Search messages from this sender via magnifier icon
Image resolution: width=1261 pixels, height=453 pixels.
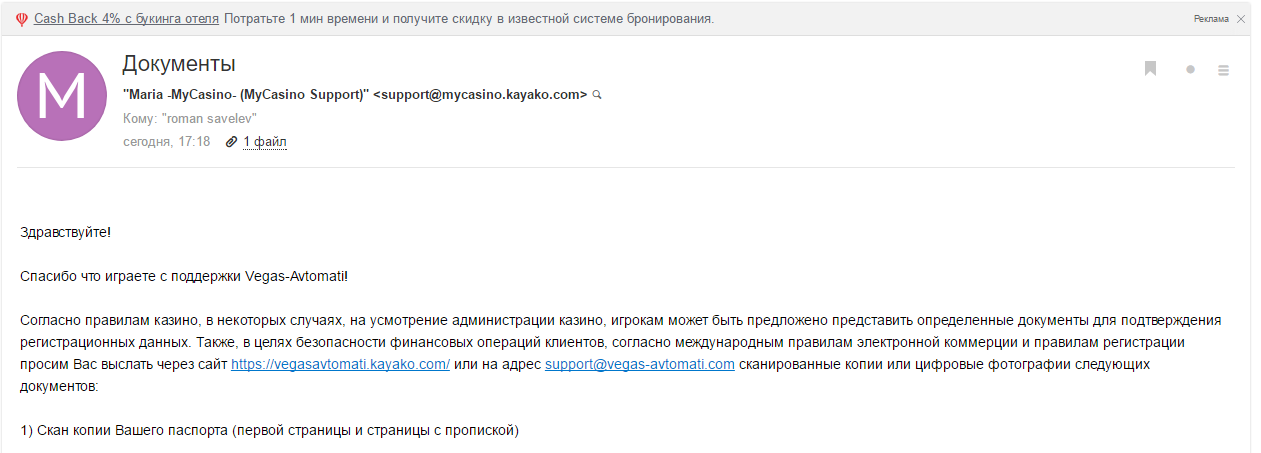597,95
